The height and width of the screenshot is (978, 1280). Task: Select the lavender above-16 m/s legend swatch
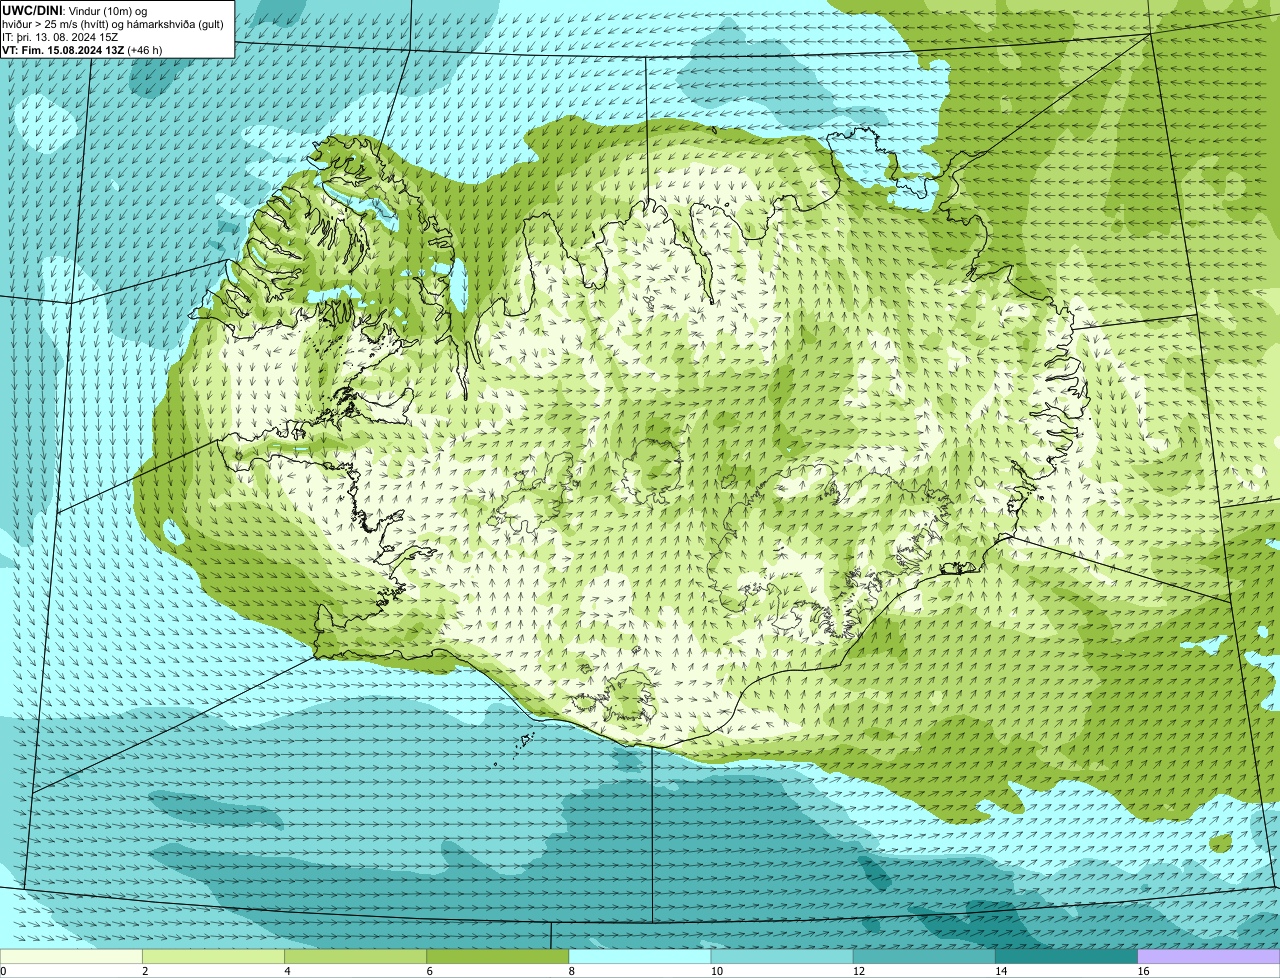(1209, 956)
